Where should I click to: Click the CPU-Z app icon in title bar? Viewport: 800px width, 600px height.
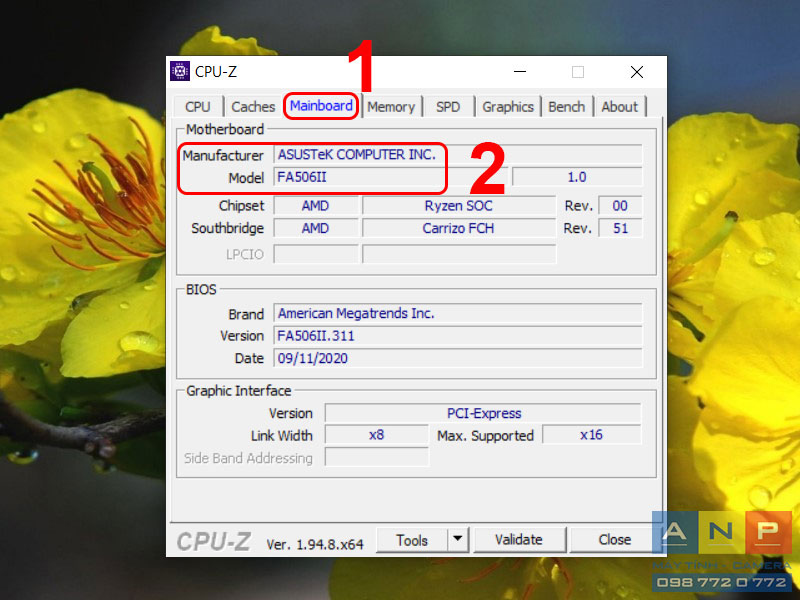pyautogui.click(x=180, y=71)
